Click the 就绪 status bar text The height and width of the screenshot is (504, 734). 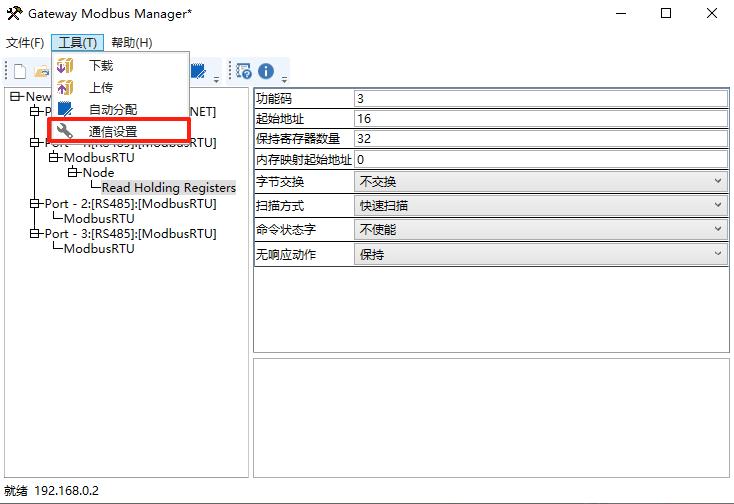click(16, 491)
